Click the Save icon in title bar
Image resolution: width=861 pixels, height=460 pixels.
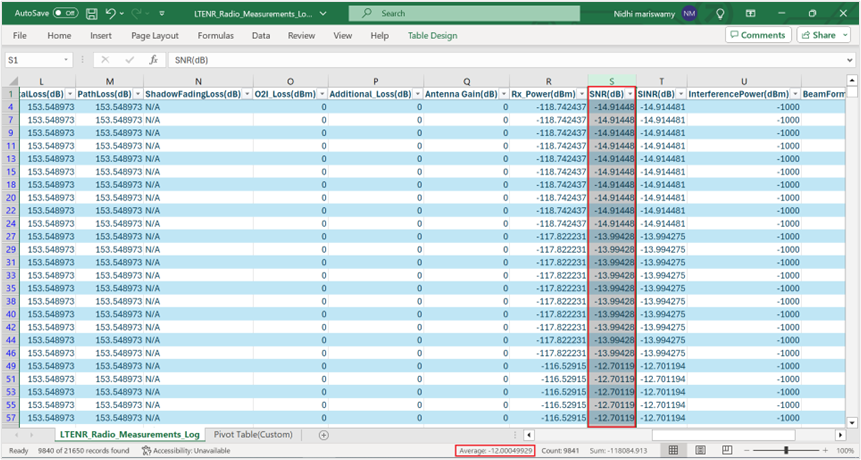[x=92, y=14]
